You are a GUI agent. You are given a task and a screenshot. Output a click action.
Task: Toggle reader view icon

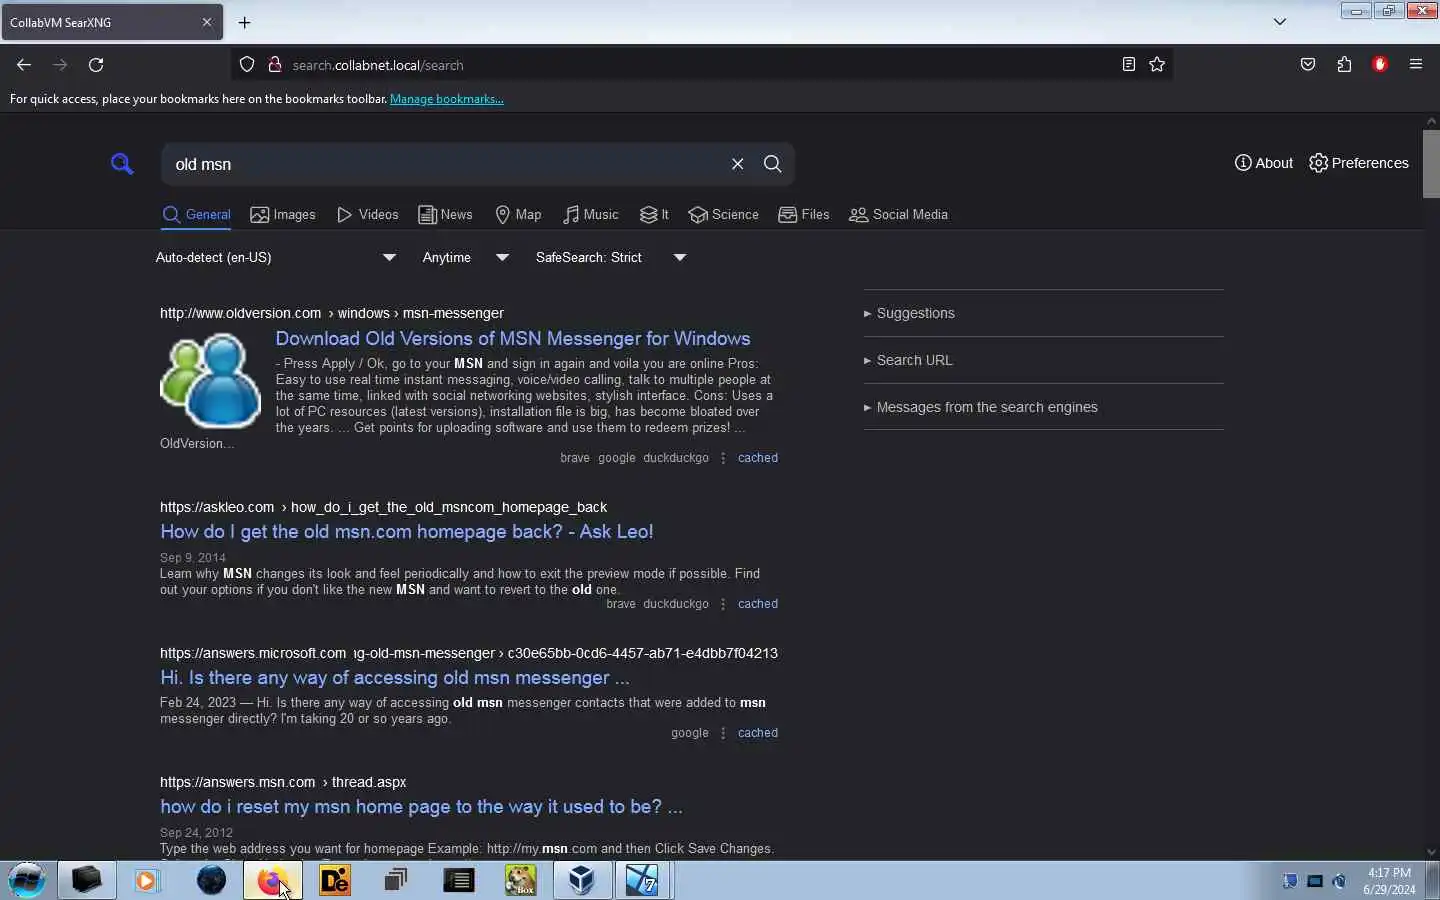(x=1128, y=65)
